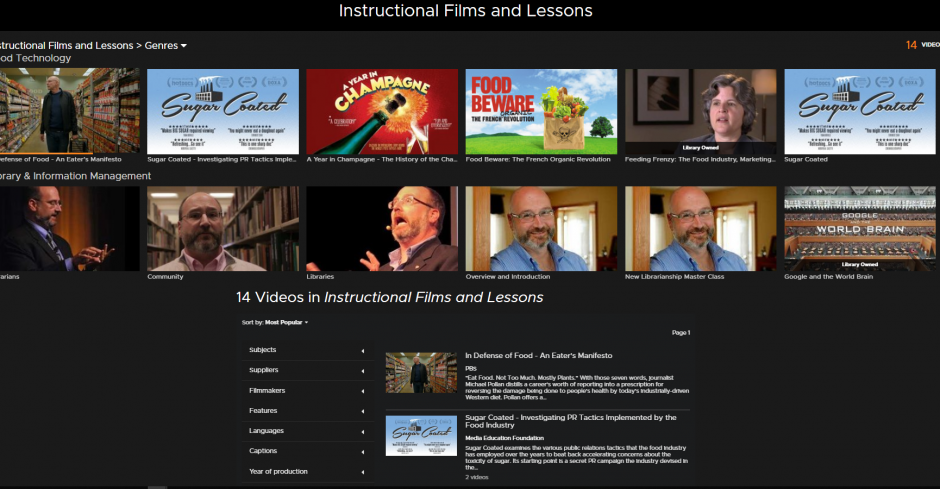Expand the Captions filter
Screen dimensions: 940x489
click(x=307, y=451)
